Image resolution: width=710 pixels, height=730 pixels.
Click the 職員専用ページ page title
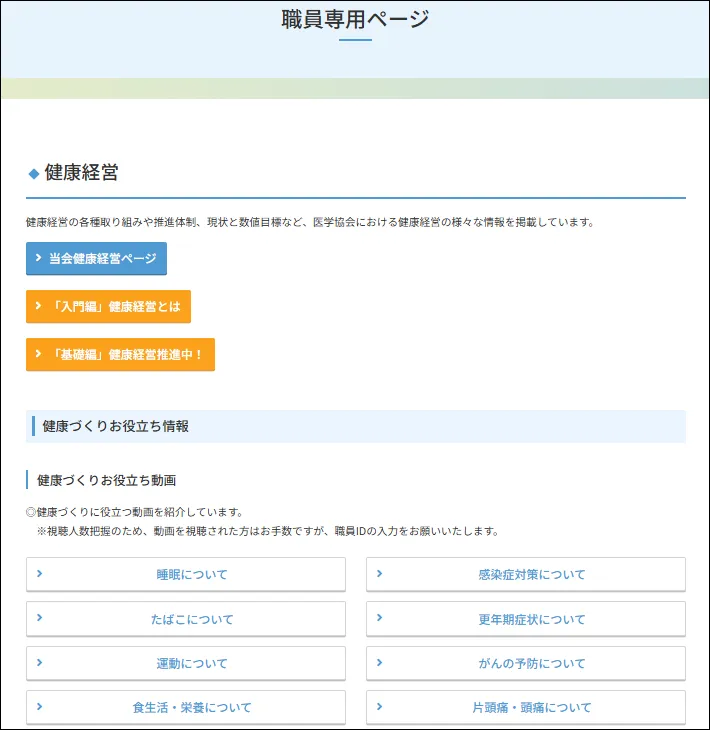click(355, 20)
